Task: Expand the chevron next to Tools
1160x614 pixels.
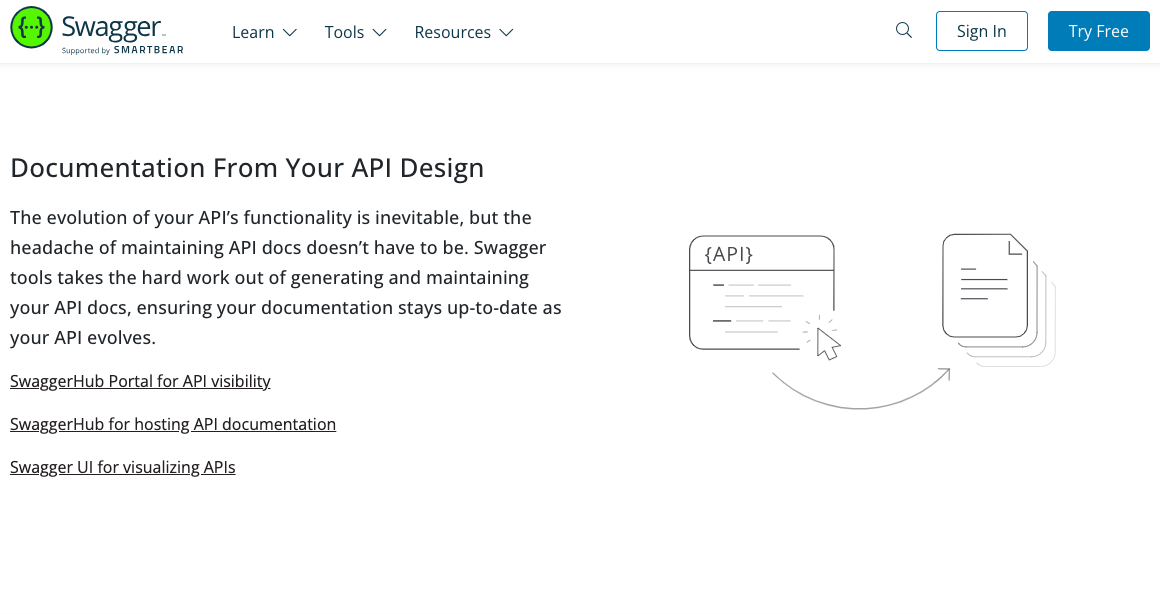Action: pos(380,33)
